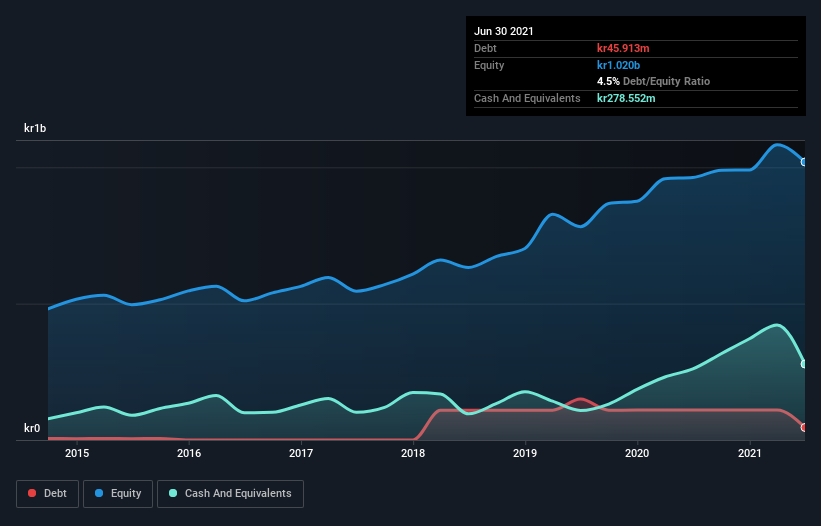Viewport: 821px width, 526px height.
Task: Select the 2017 x-axis label
Action: point(301,453)
